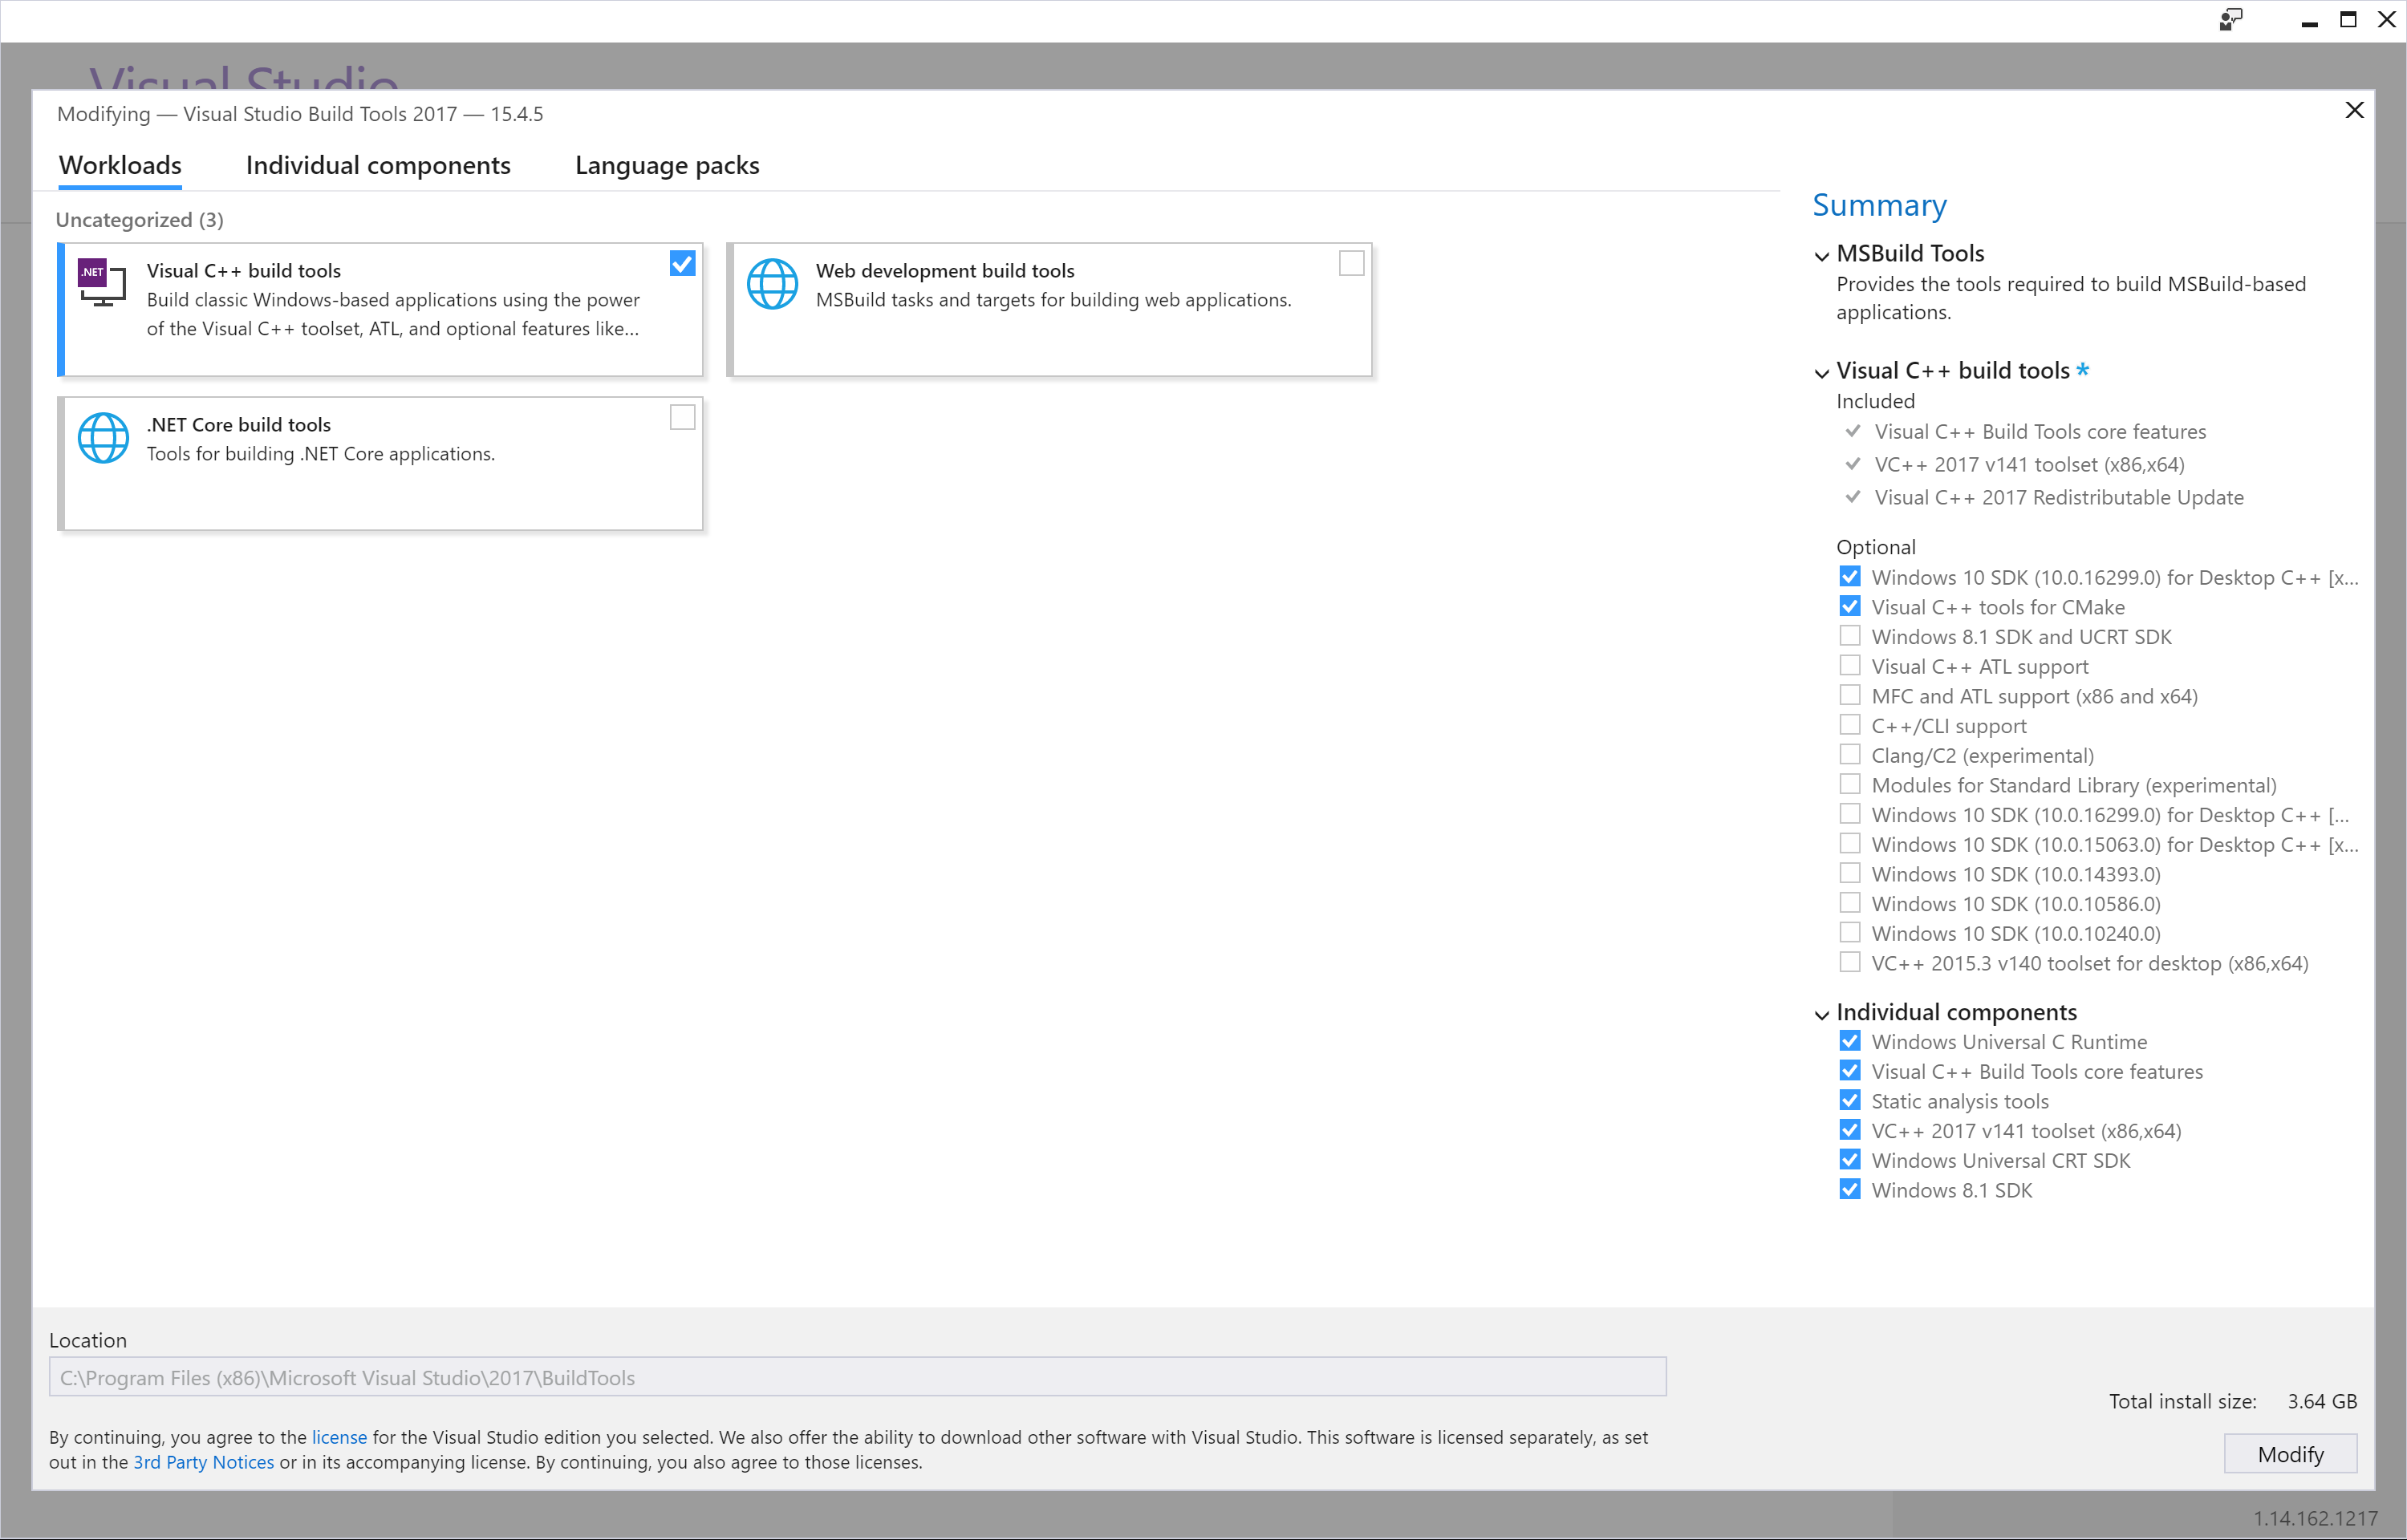The width and height of the screenshot is (2407, 1540).
Task: Uncheck Windows Universal C Runtime component
Action: pyautogui.click(x=1849, y=1041)
